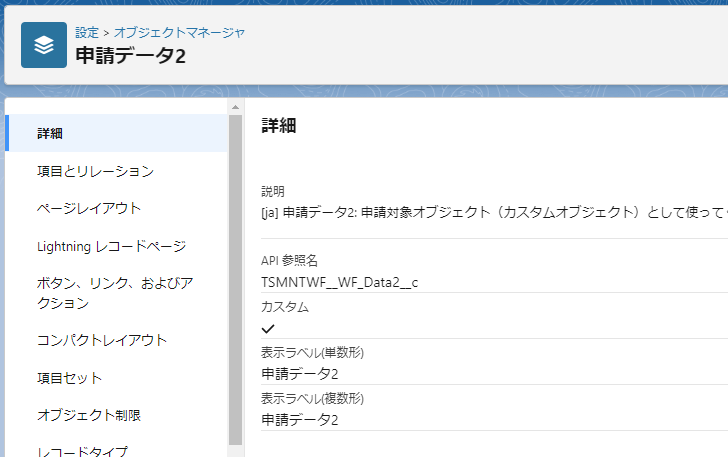Open the オブジェクトマネージャ breadcrumb link
Image resolution: width=728 pixels, height=457 pixels.
[x=179, y=33]
